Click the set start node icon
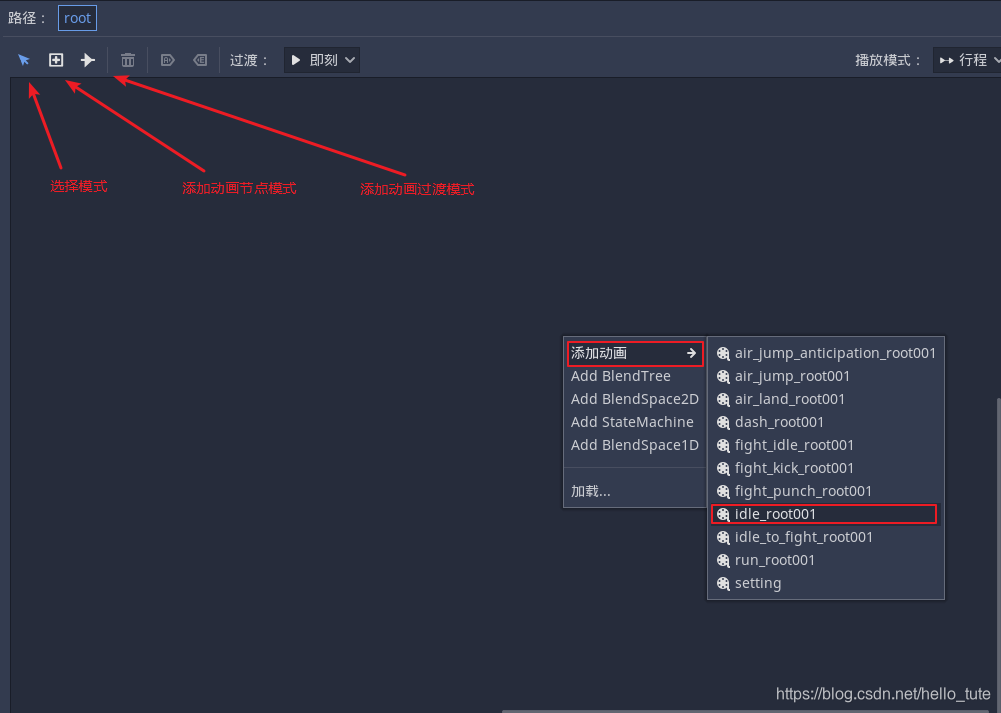 pyautogui.click(x=167, y=60)
